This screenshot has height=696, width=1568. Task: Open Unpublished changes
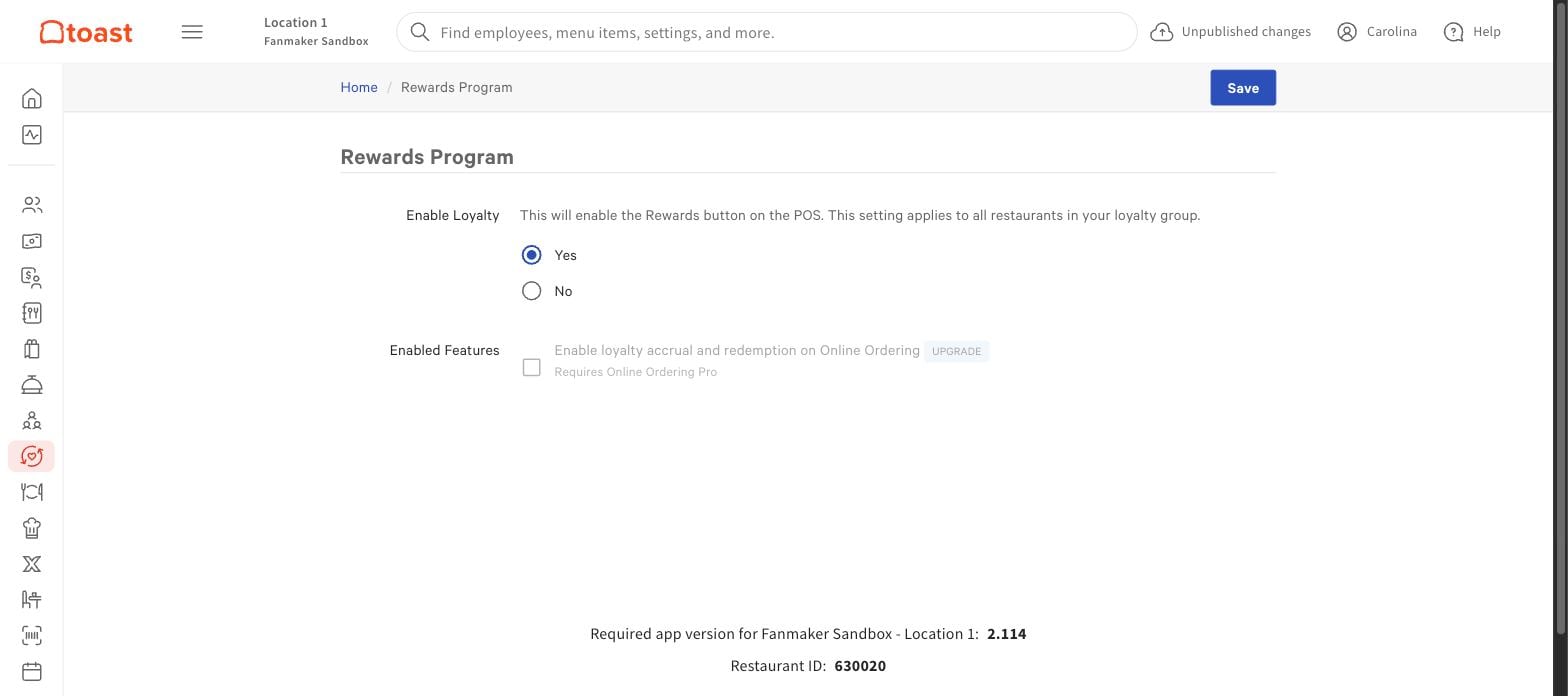click(x=1231, y=32)
